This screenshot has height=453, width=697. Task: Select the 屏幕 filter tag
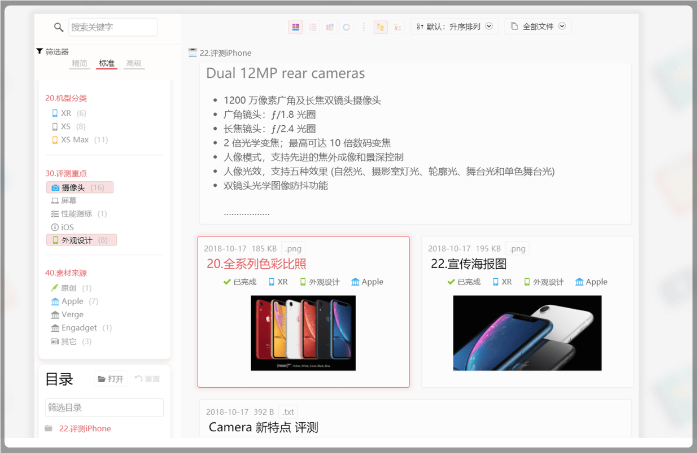(x=64, y=201)
